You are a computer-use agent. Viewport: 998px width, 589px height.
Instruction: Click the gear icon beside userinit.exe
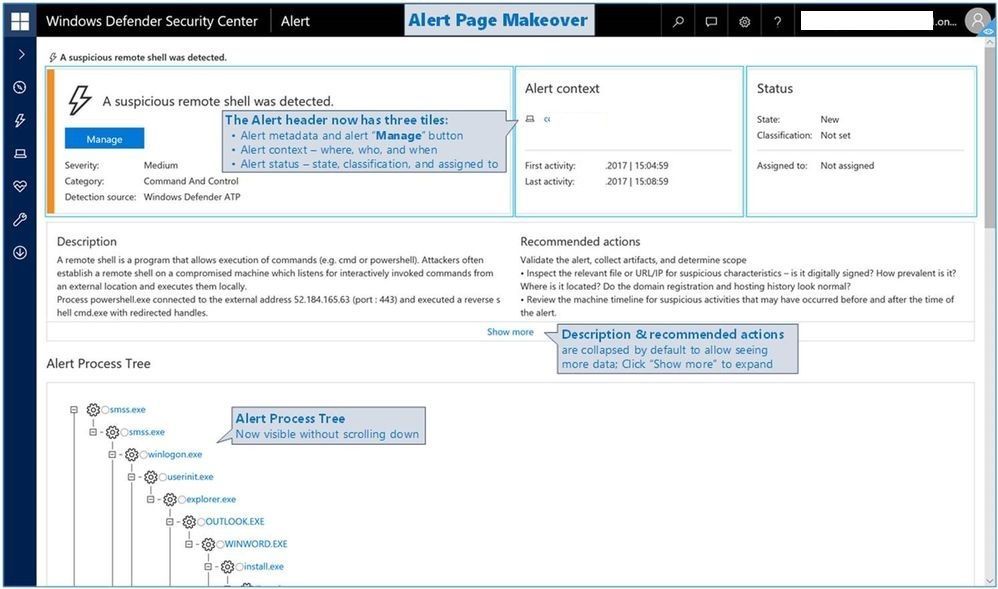[x=151, y=477]
